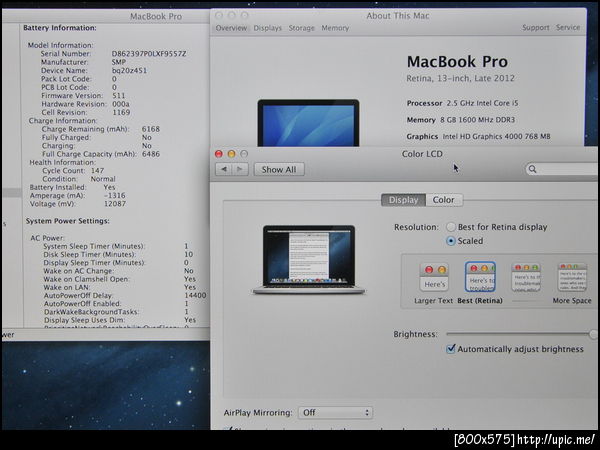
Task: Select the More Space resolution icon
Action: 572,277
